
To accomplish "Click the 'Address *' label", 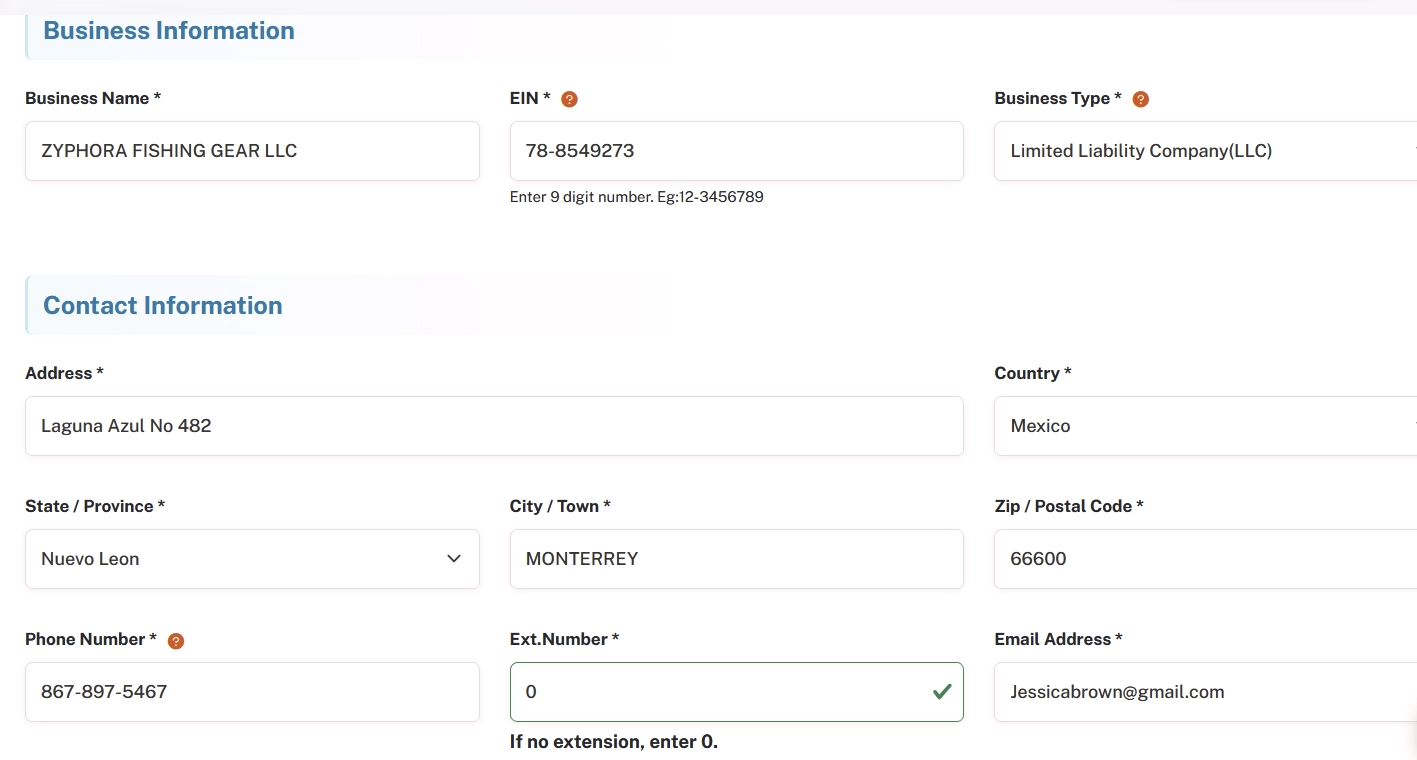I will tap(64, 373).
